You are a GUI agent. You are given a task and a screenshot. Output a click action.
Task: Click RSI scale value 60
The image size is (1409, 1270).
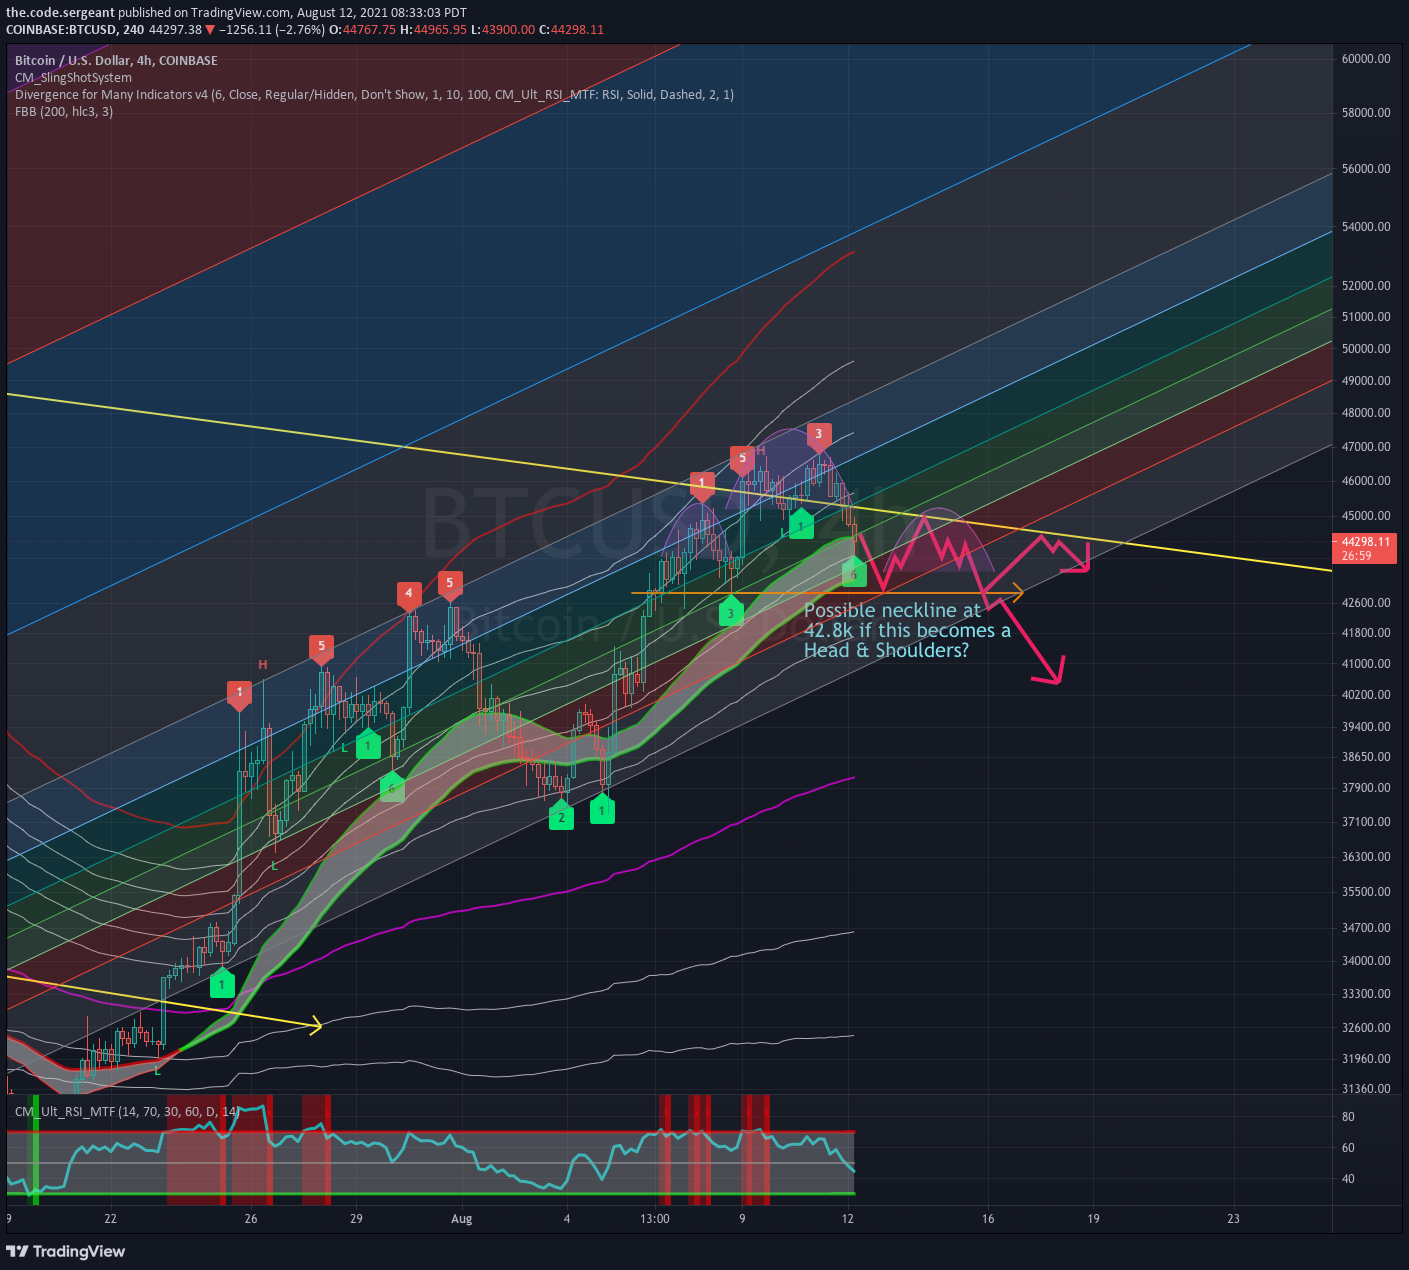(1348, 1147)
